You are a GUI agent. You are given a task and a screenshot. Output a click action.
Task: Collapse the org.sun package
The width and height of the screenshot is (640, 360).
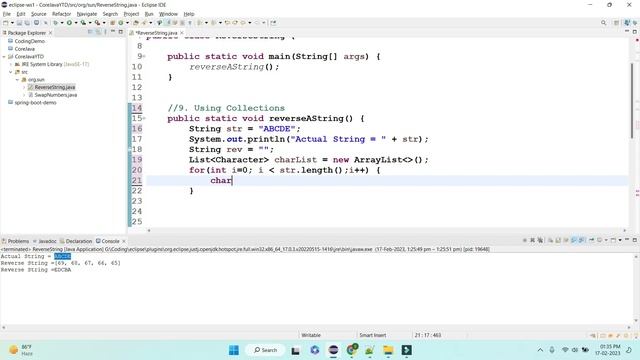(18, 80)
